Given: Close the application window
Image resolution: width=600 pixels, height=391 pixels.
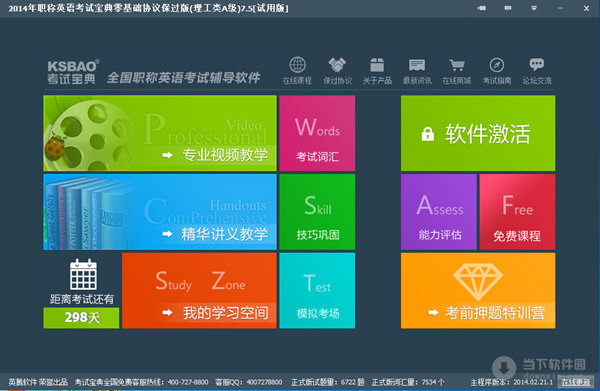Looking at the screenshot, I should tap(586, 8).
